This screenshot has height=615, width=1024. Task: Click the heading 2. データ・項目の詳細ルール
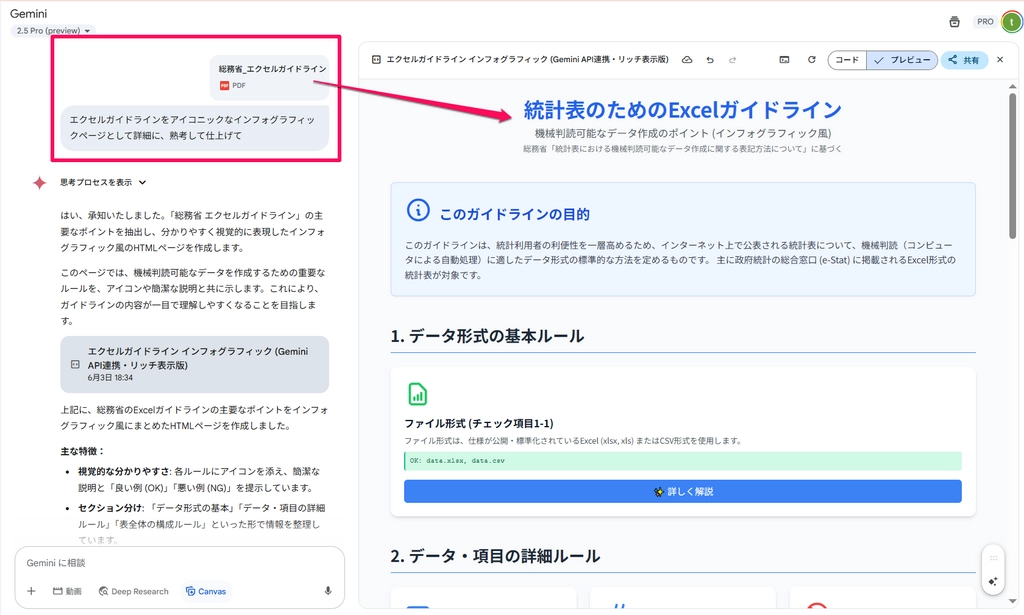(x=495, y=556)
